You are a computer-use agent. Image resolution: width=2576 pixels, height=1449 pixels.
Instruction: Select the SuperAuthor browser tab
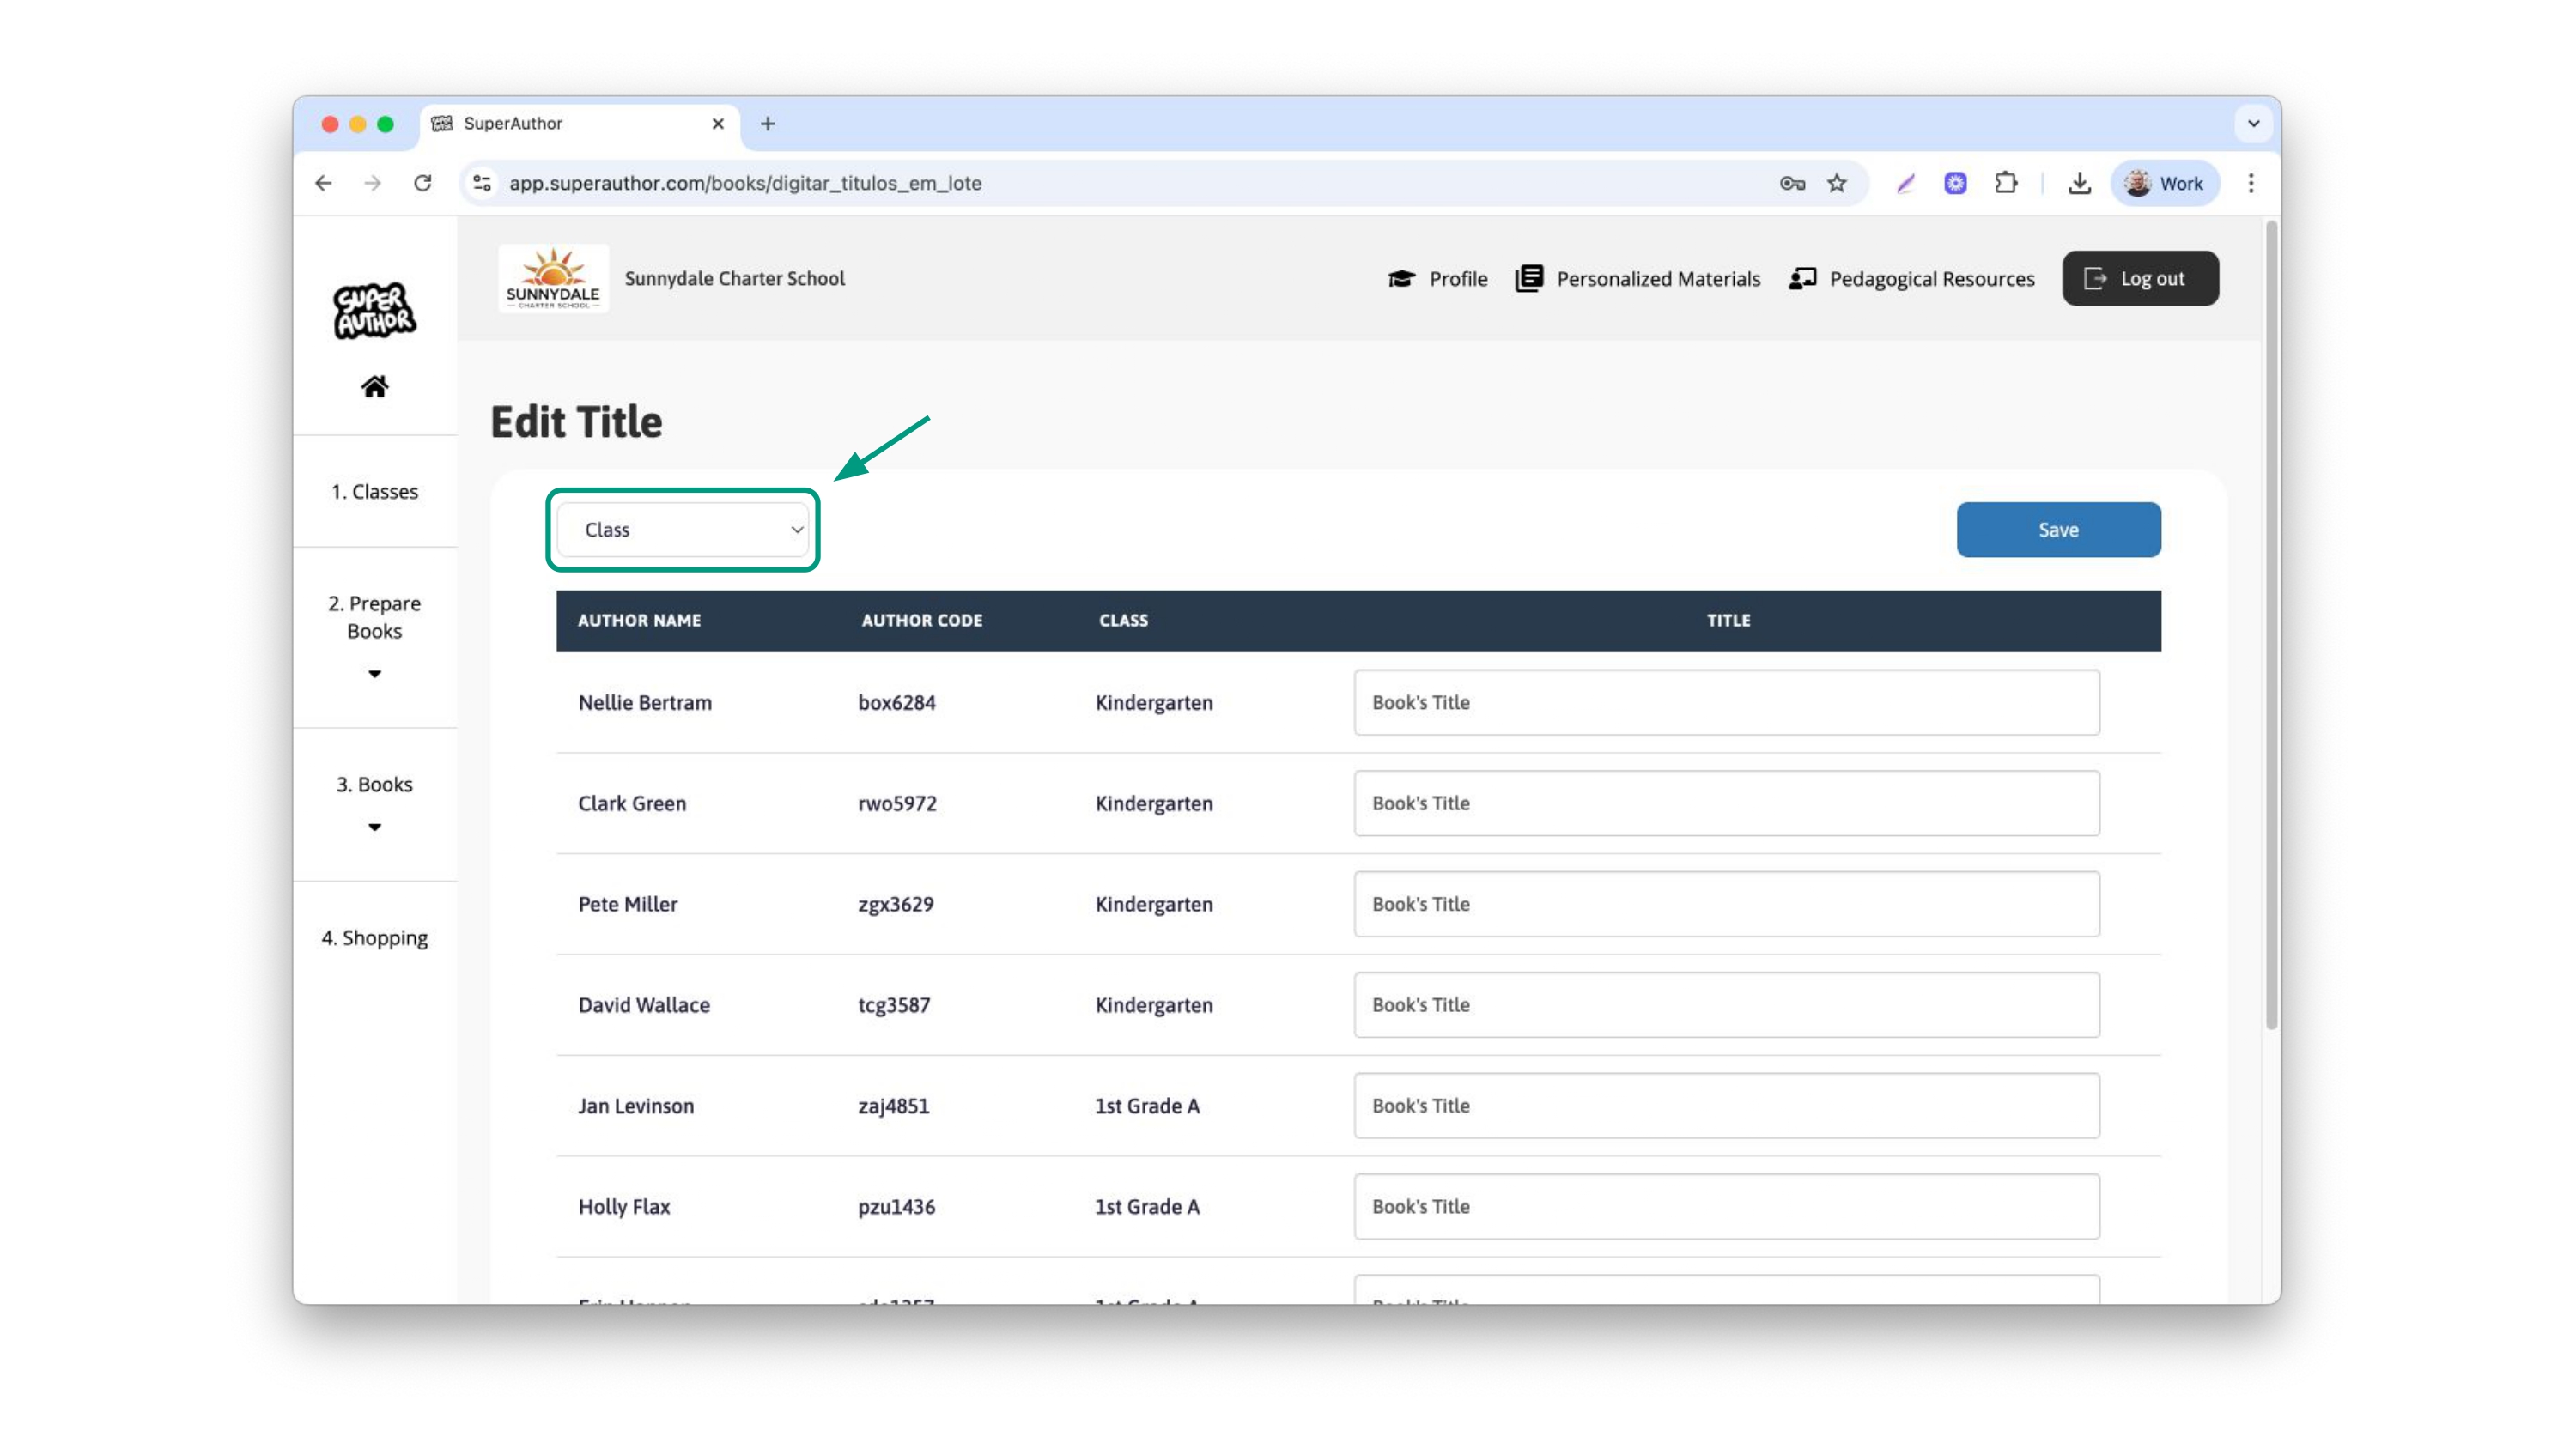click(x=580, y=124)
